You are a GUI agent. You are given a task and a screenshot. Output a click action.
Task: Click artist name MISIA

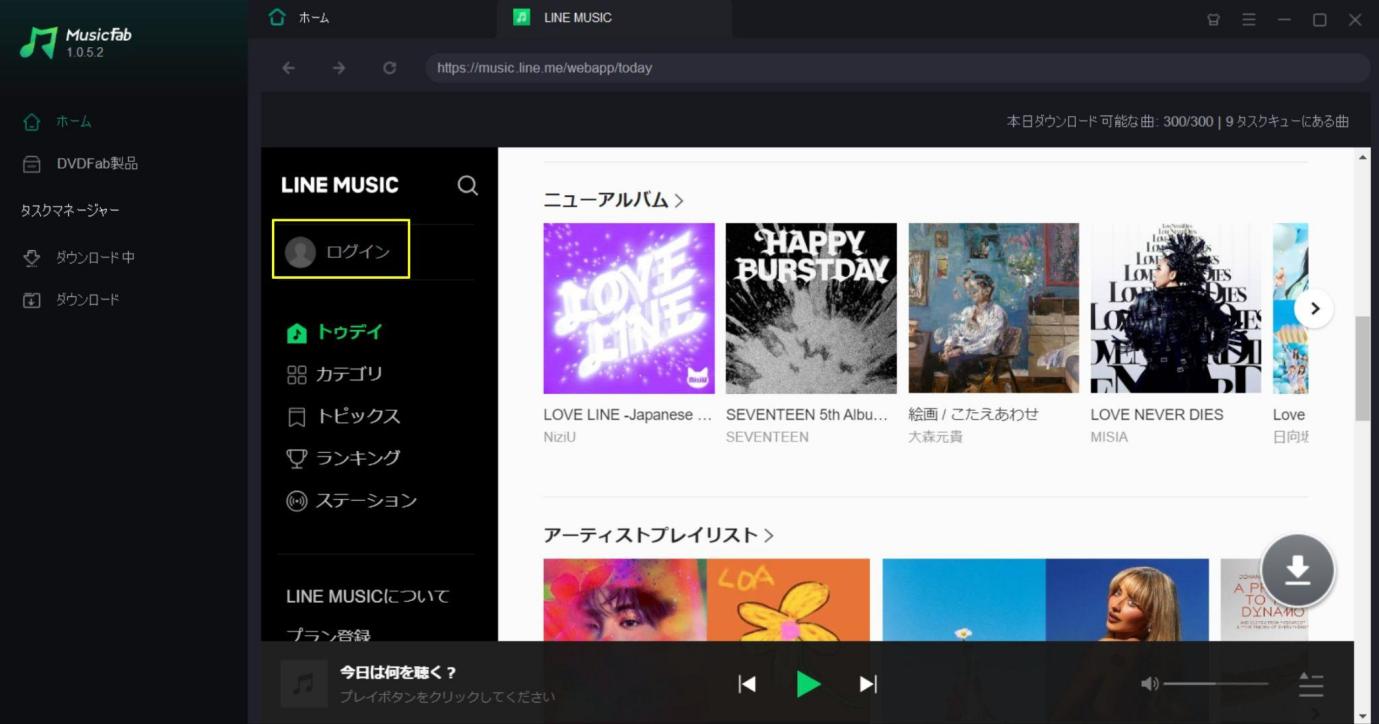(x=1109, y=437)
